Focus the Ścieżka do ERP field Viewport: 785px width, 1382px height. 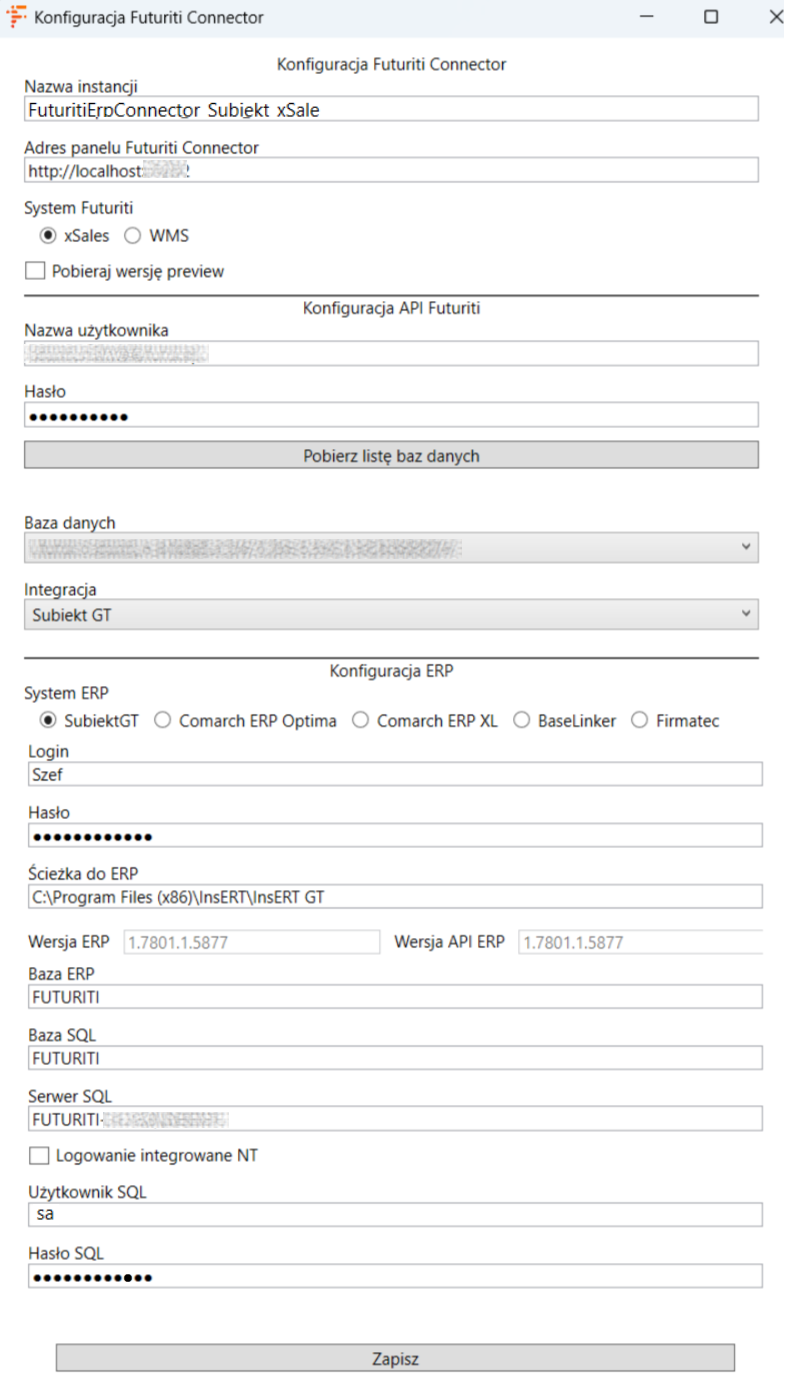[395, 897]
